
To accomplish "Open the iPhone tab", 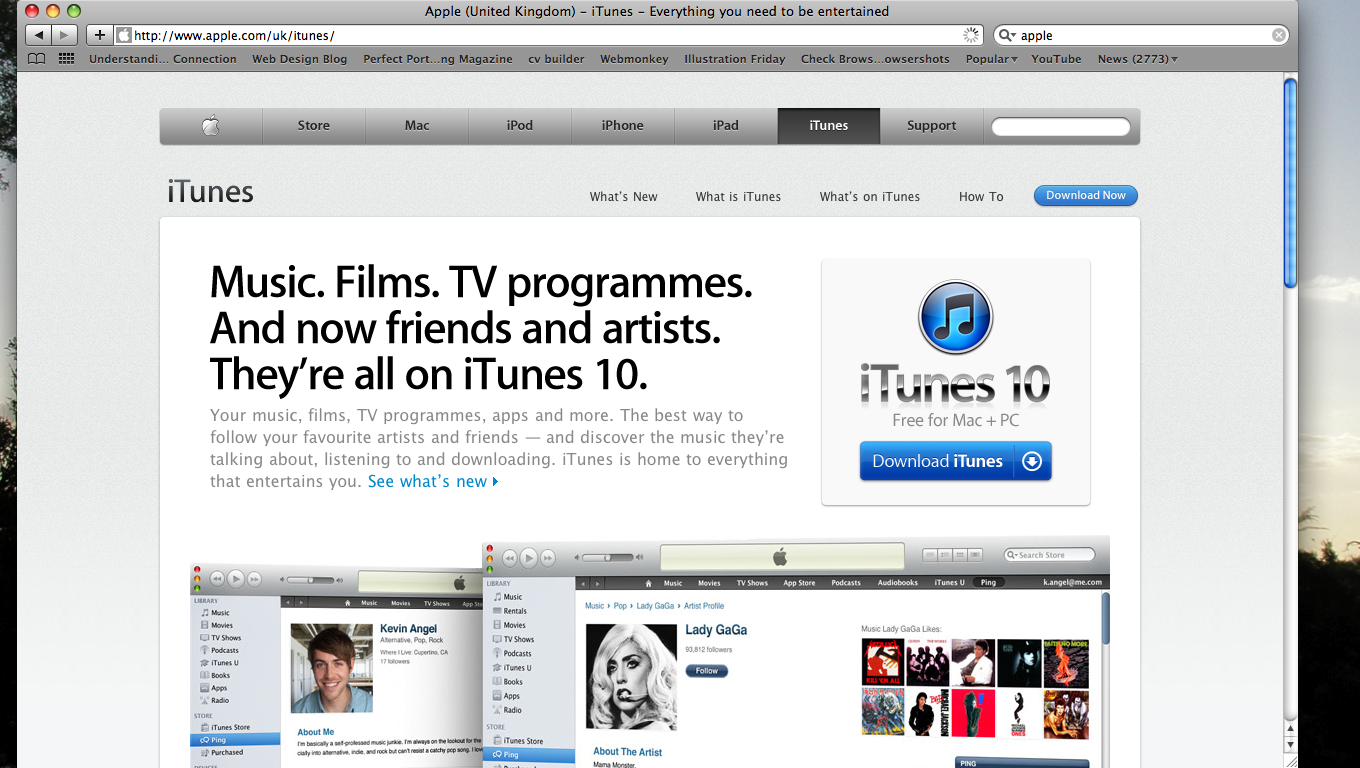I will point(622,125).
